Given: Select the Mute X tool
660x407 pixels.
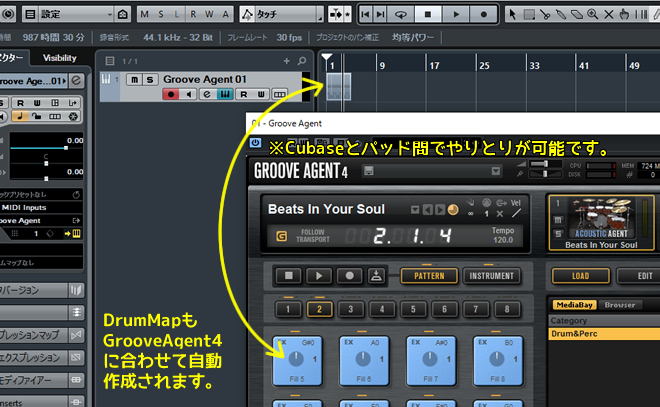Looking at the screenshot, I should tap(609, 14).
